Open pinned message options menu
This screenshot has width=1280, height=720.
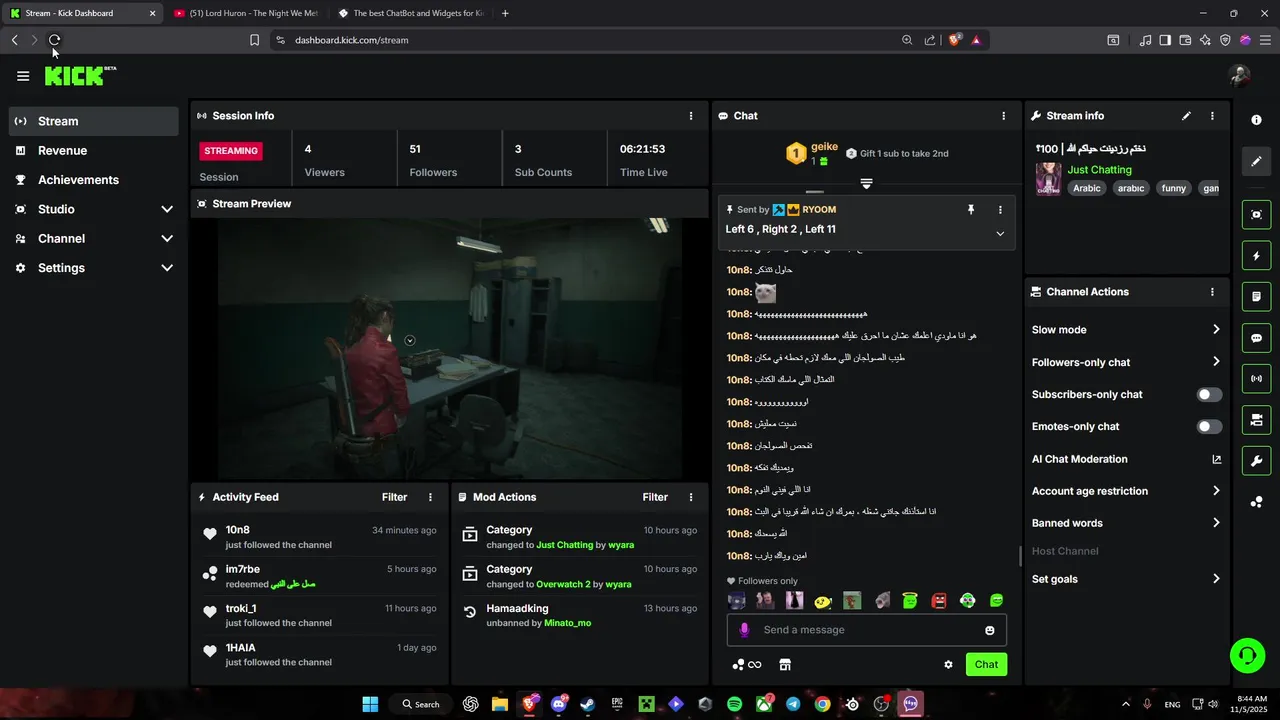1000,210
